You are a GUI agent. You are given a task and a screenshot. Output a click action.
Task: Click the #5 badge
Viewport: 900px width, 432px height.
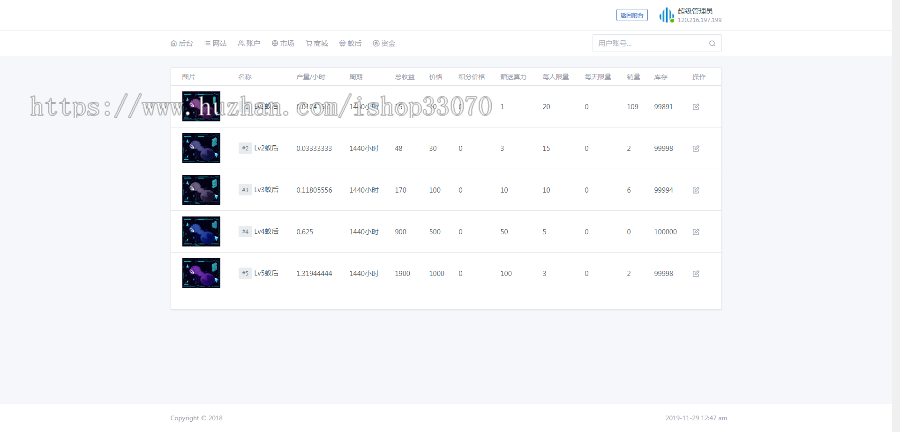(245, 274)
